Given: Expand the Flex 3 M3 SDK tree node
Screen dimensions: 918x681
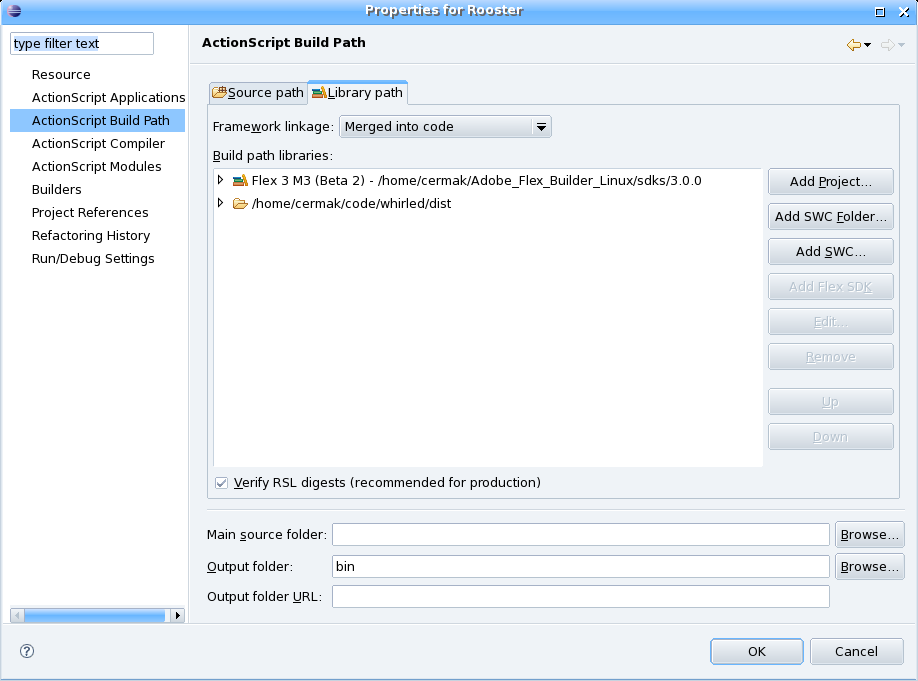Looking at the screenshot, I should (x=220, y=181).
